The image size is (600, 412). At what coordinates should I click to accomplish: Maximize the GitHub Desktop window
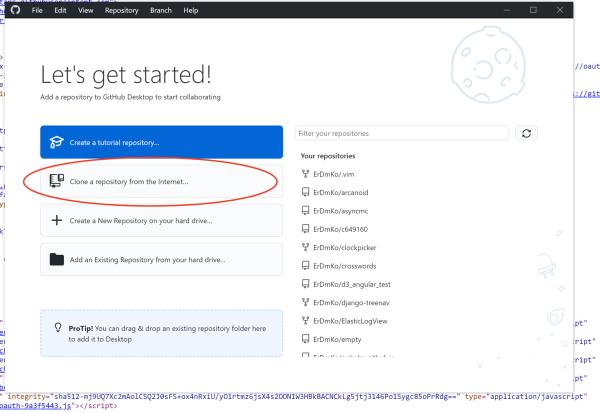pyautogui.click(x=533, y=10)
